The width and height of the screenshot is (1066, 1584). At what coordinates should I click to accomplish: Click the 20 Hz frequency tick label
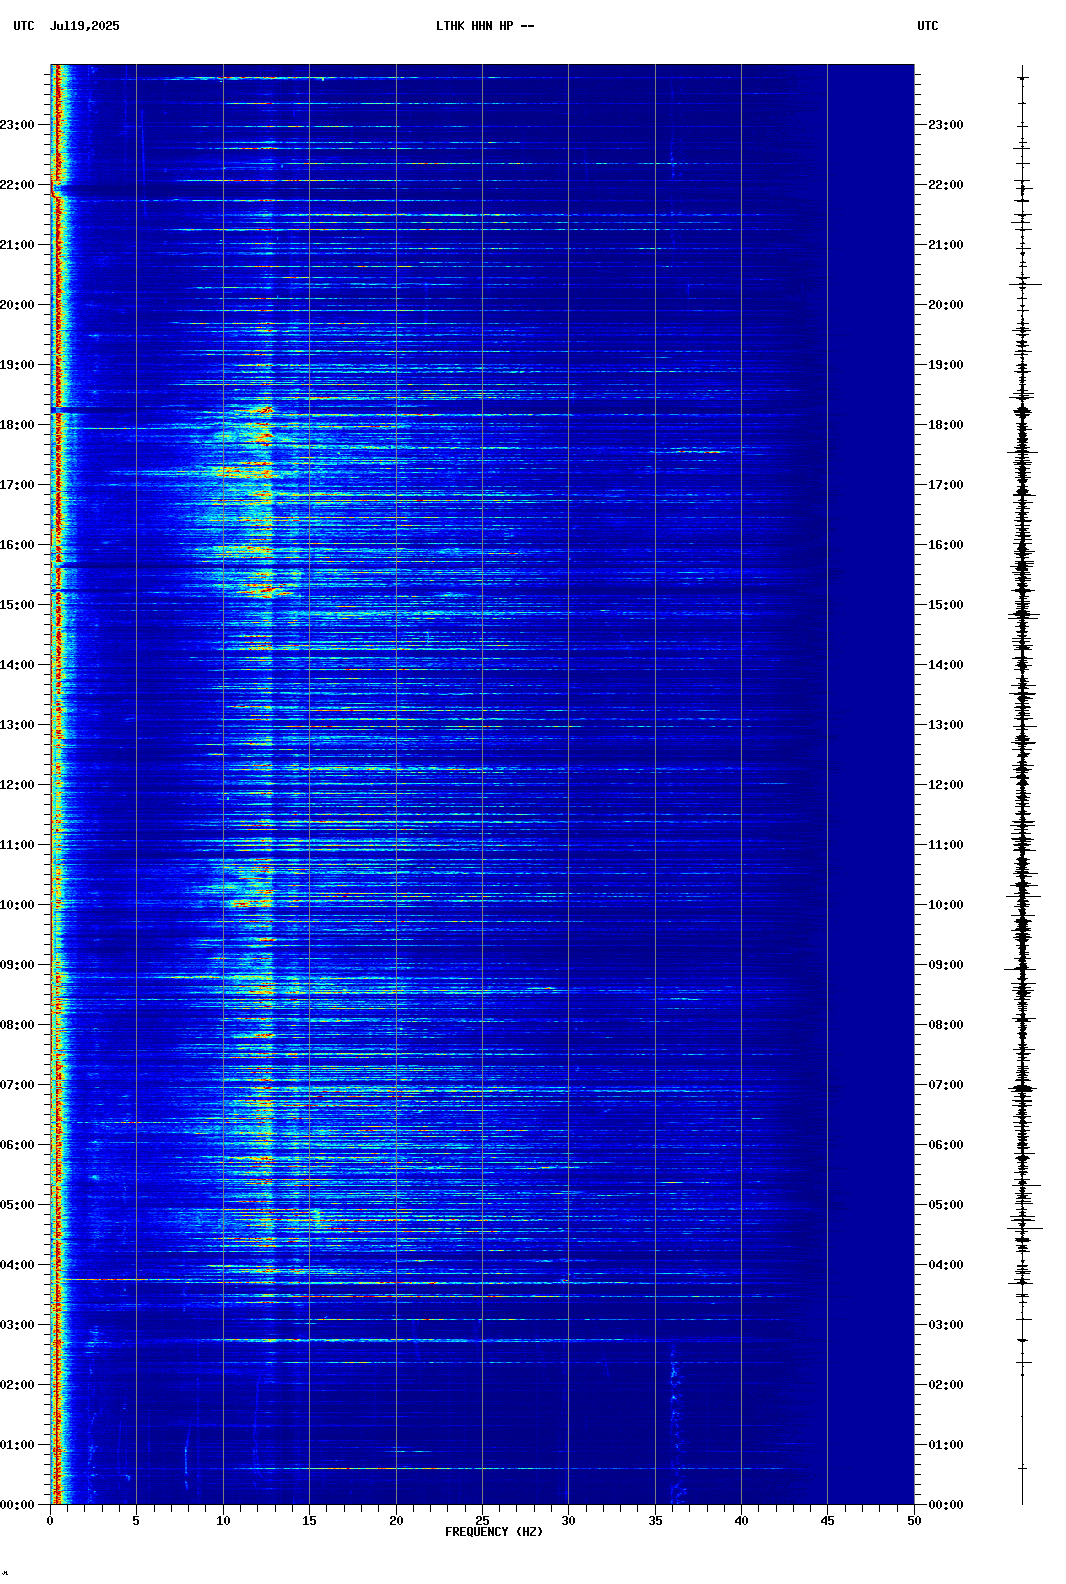tap(396, 1521)
